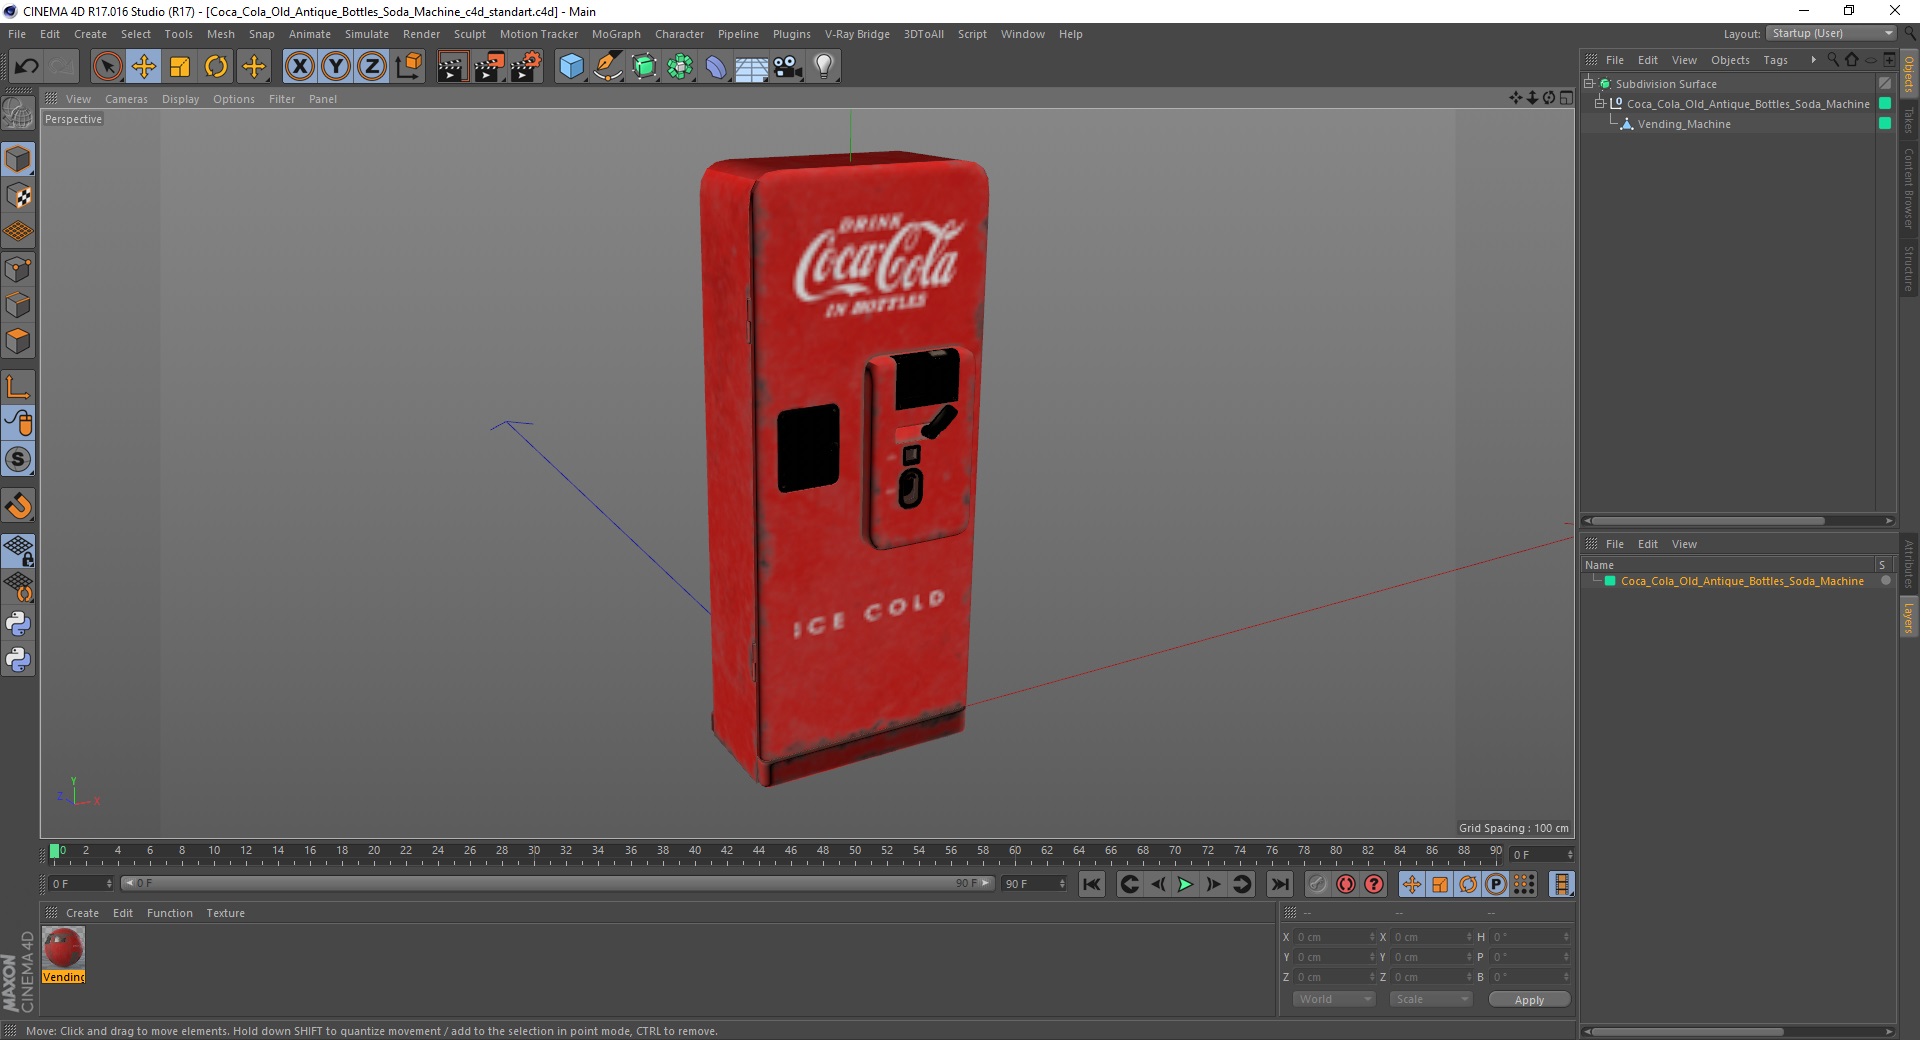The width and height of the screenshot is (1922, 1040).
Task: Add a Cube primitive object
Action: (x=571, y=67)
